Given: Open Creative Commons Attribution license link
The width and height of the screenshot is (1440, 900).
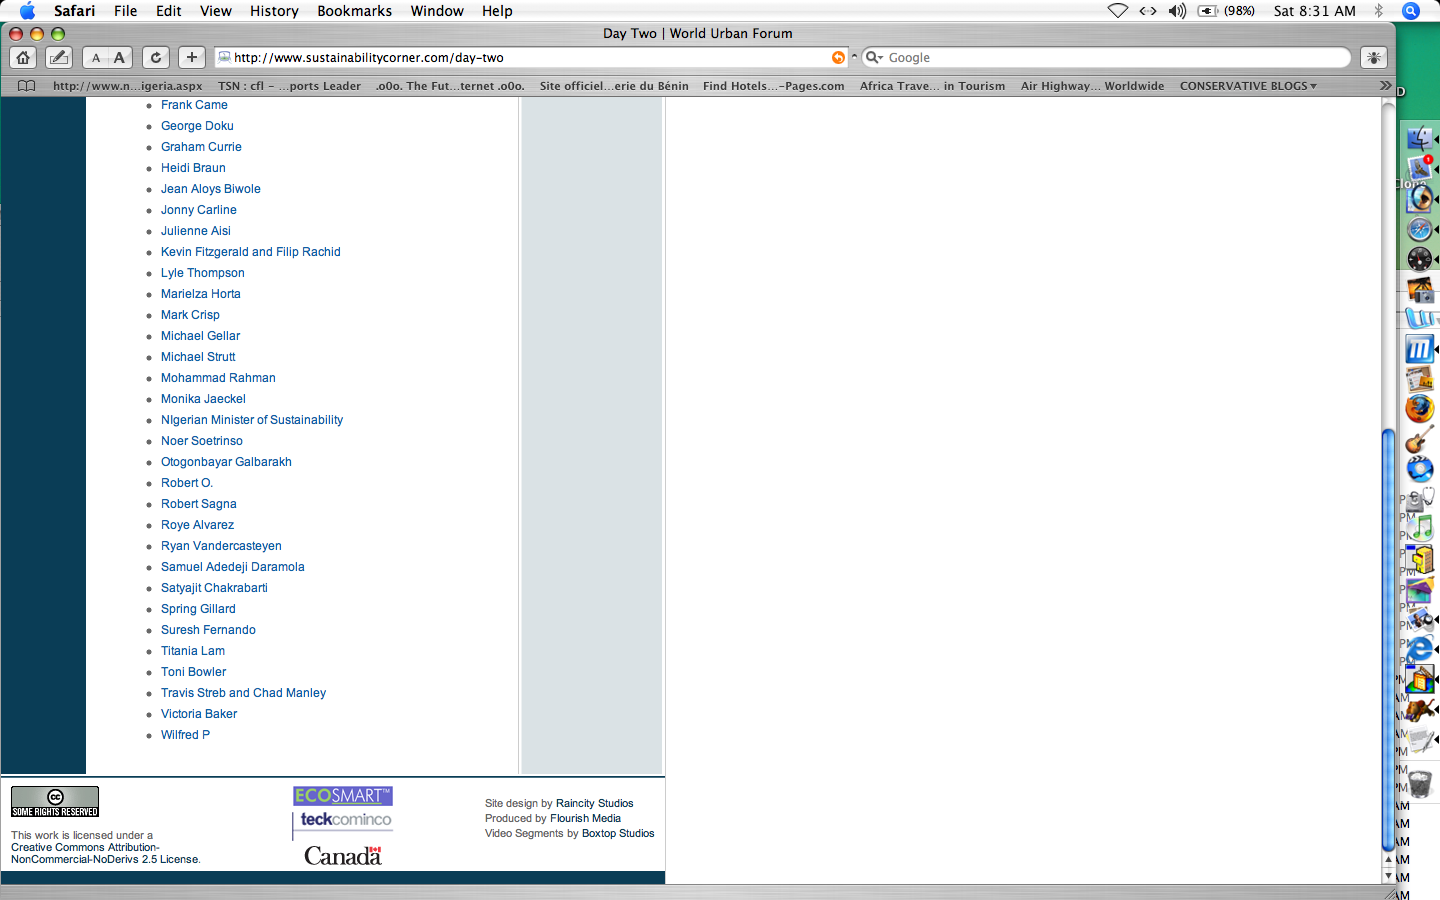Looking at the screenshot, I should tap(105, 853).
